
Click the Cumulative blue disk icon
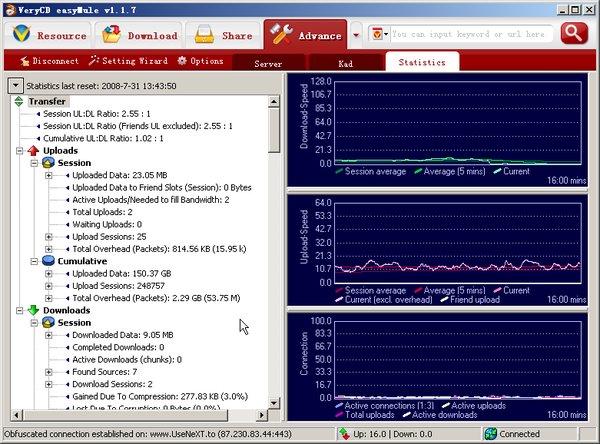click(x=48, y=261)
